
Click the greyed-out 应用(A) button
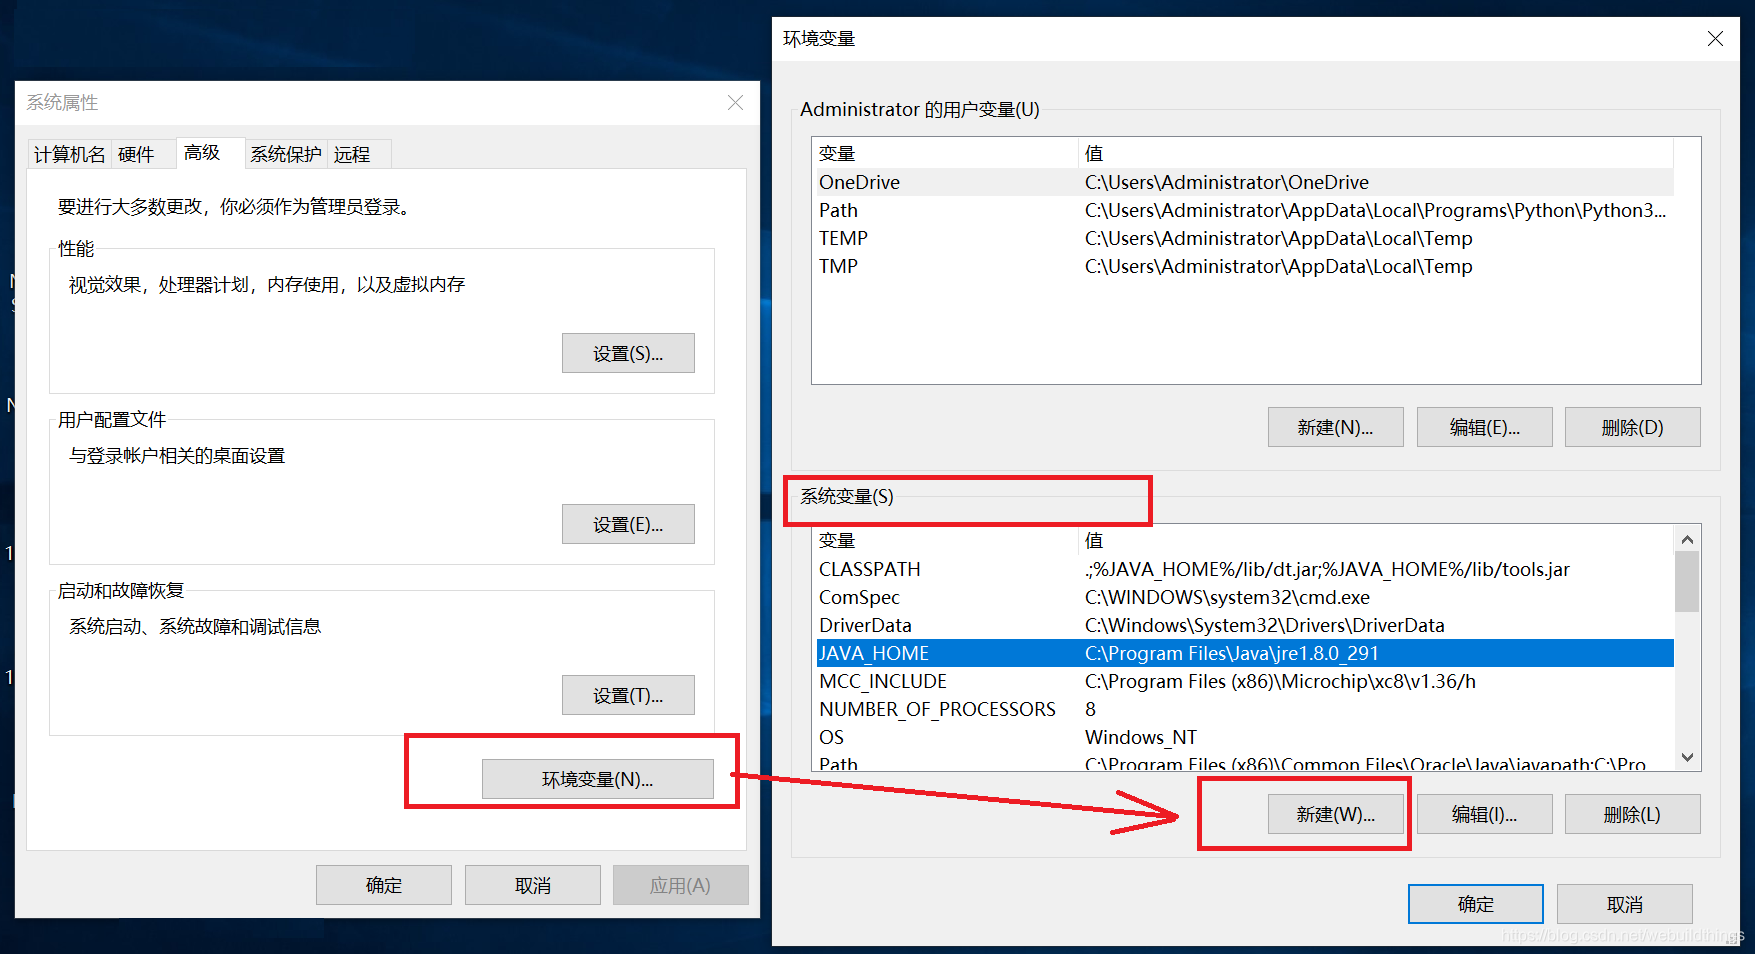(681, 885)
